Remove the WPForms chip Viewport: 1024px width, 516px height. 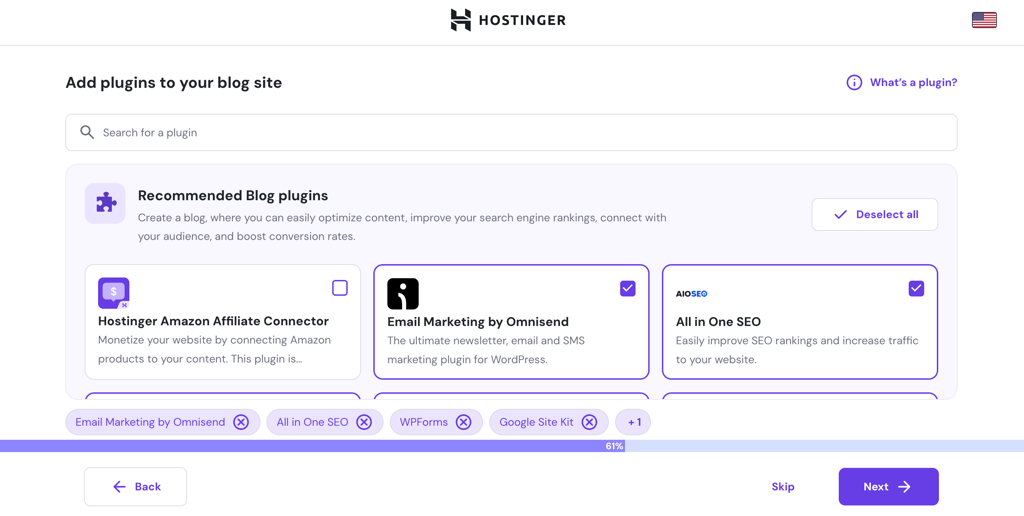pos(463,422)
